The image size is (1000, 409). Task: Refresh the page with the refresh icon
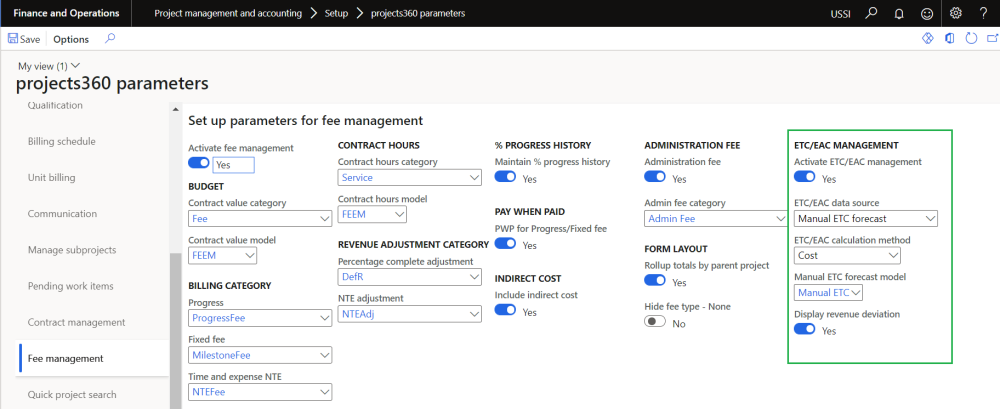[971, 39]
